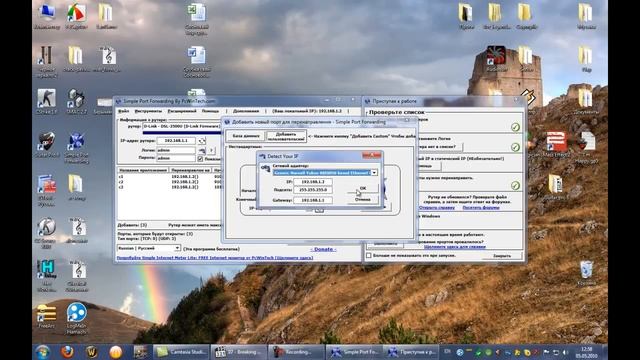This screenshot has width=640, height=360.
Task: Open the Файл menu in Simple Port Forwarding
Action: (x=124, y=111)
